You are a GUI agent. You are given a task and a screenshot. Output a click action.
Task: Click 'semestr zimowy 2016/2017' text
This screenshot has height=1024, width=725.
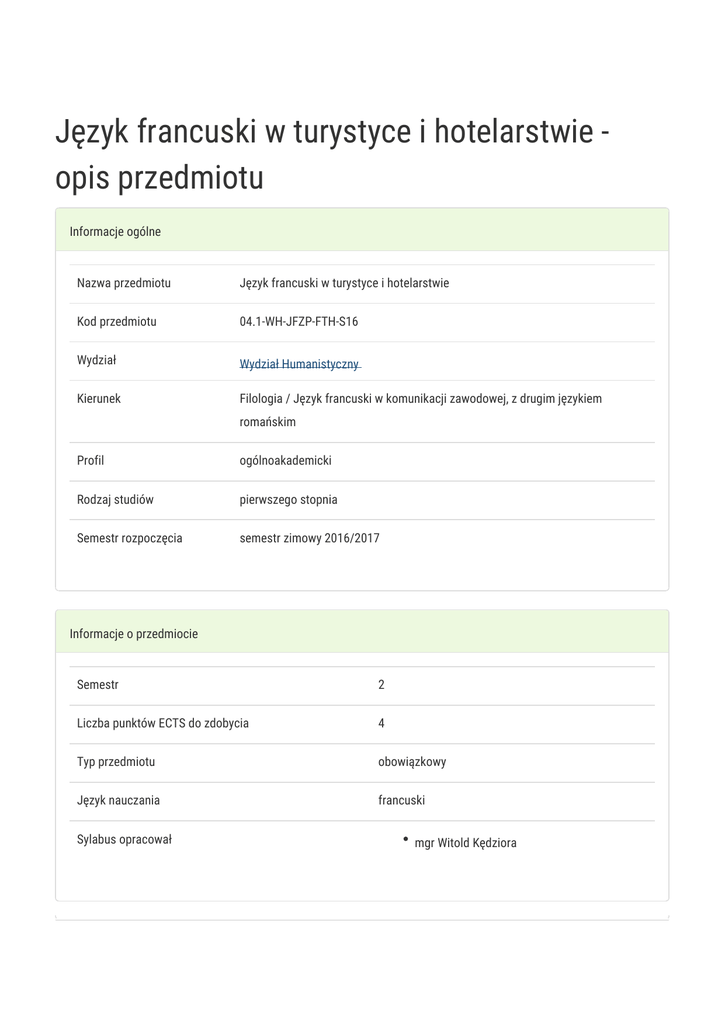point(309,538)
